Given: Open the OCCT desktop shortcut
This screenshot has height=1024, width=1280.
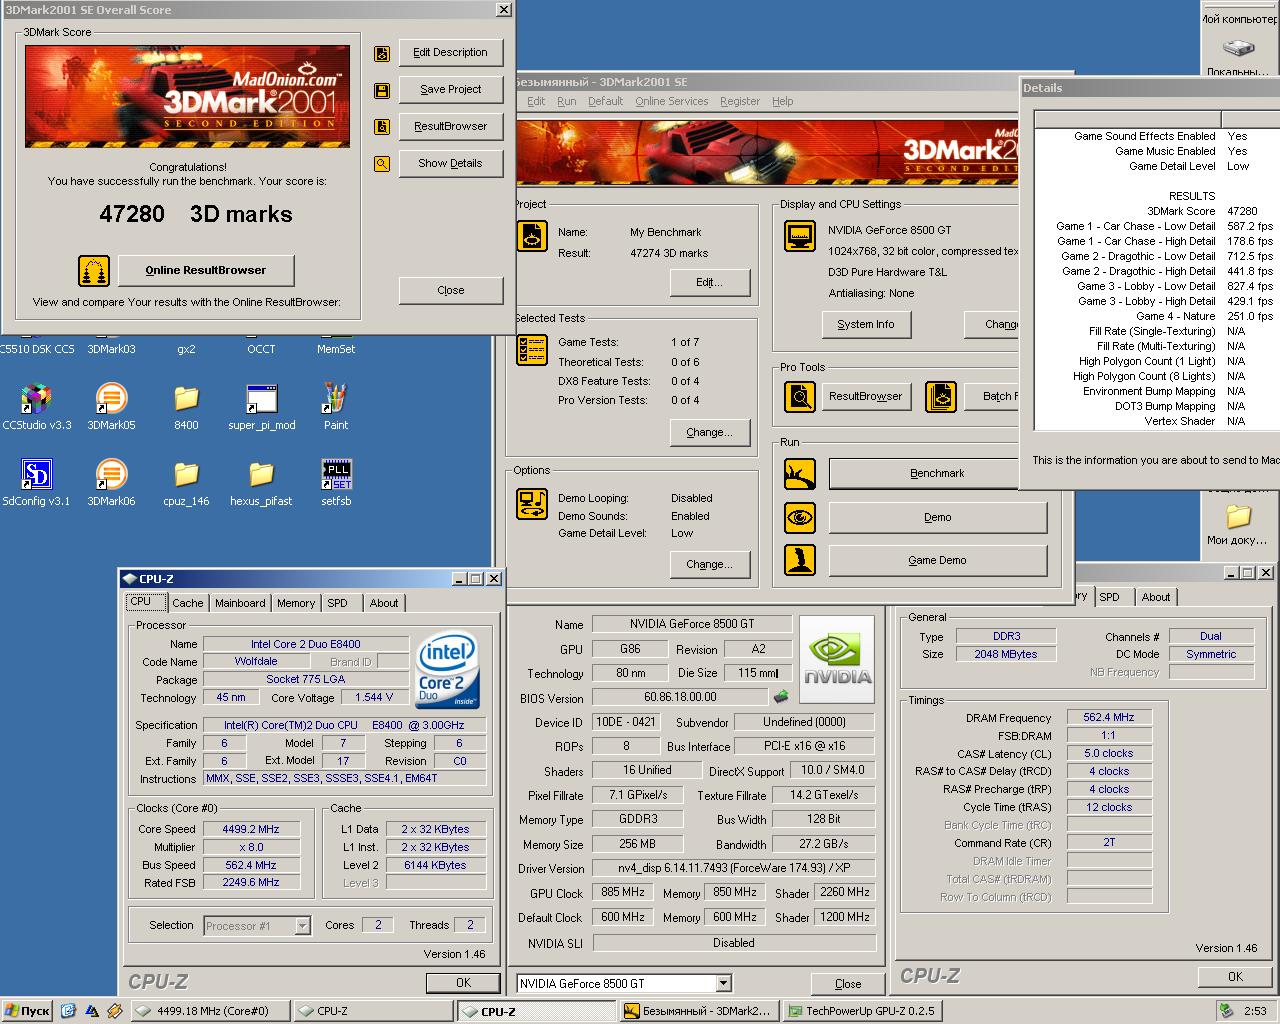Looking at the screenshot, I should coord(261,349).
